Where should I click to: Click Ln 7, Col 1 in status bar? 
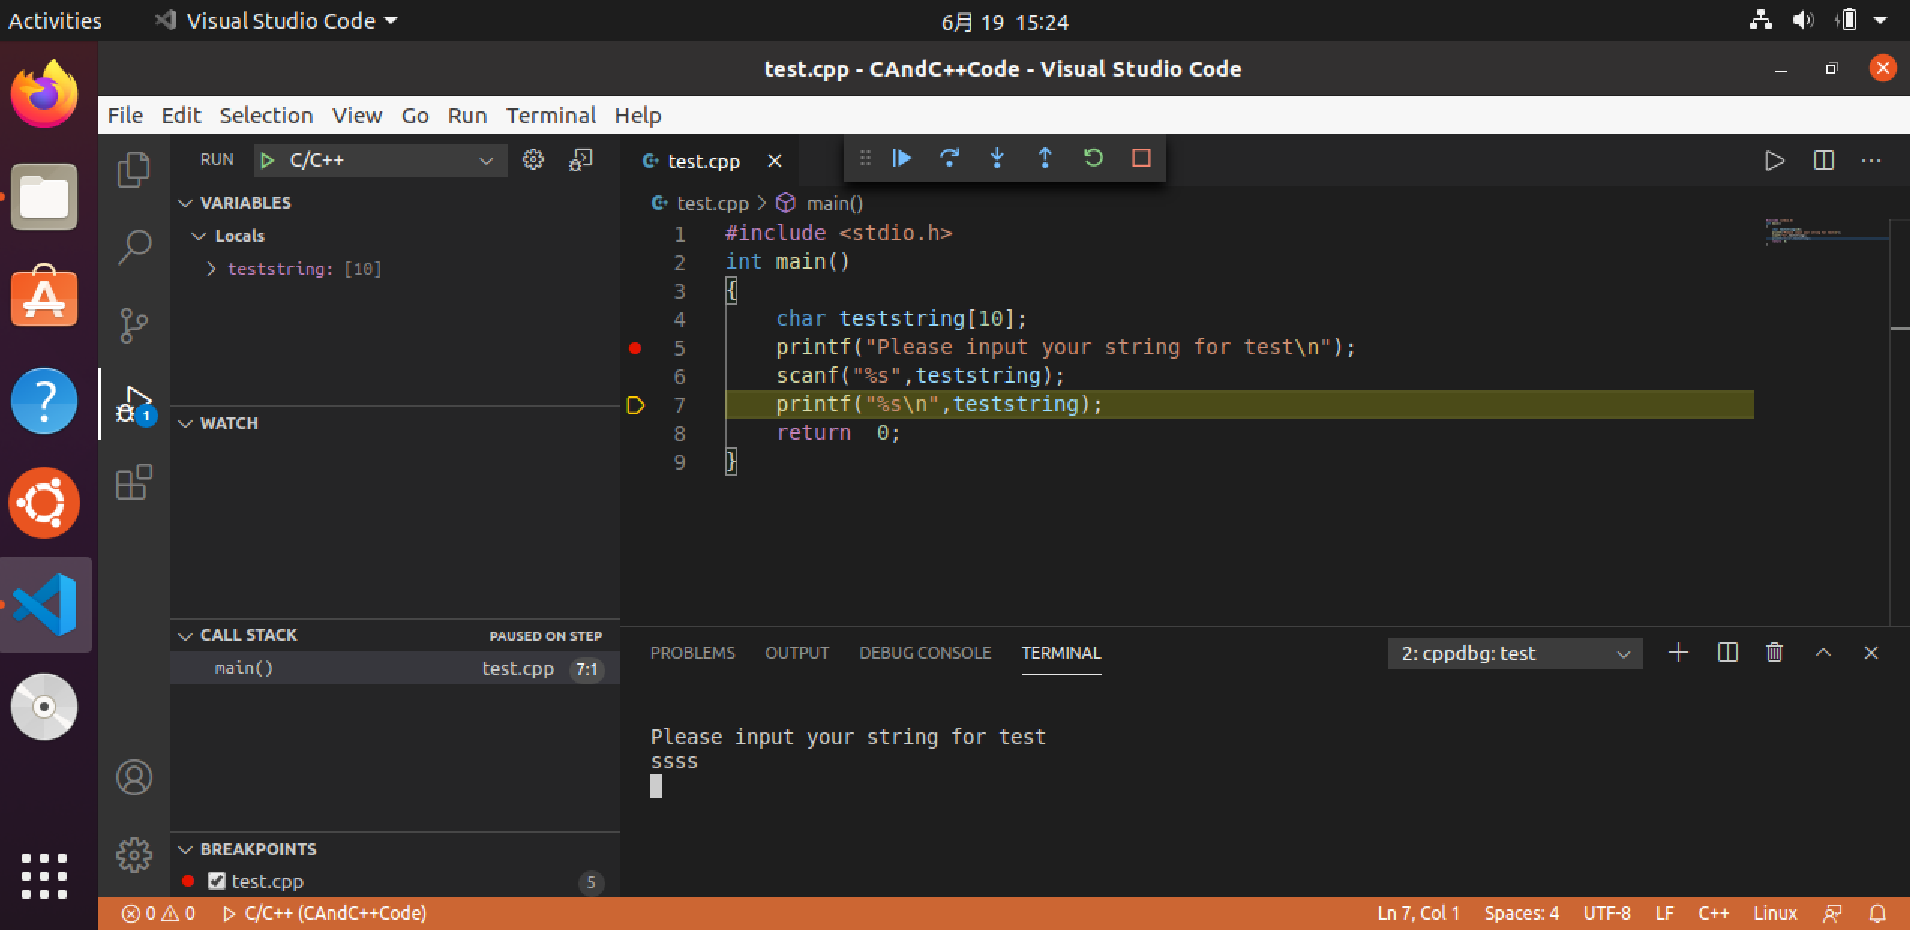click(1418, 913)
